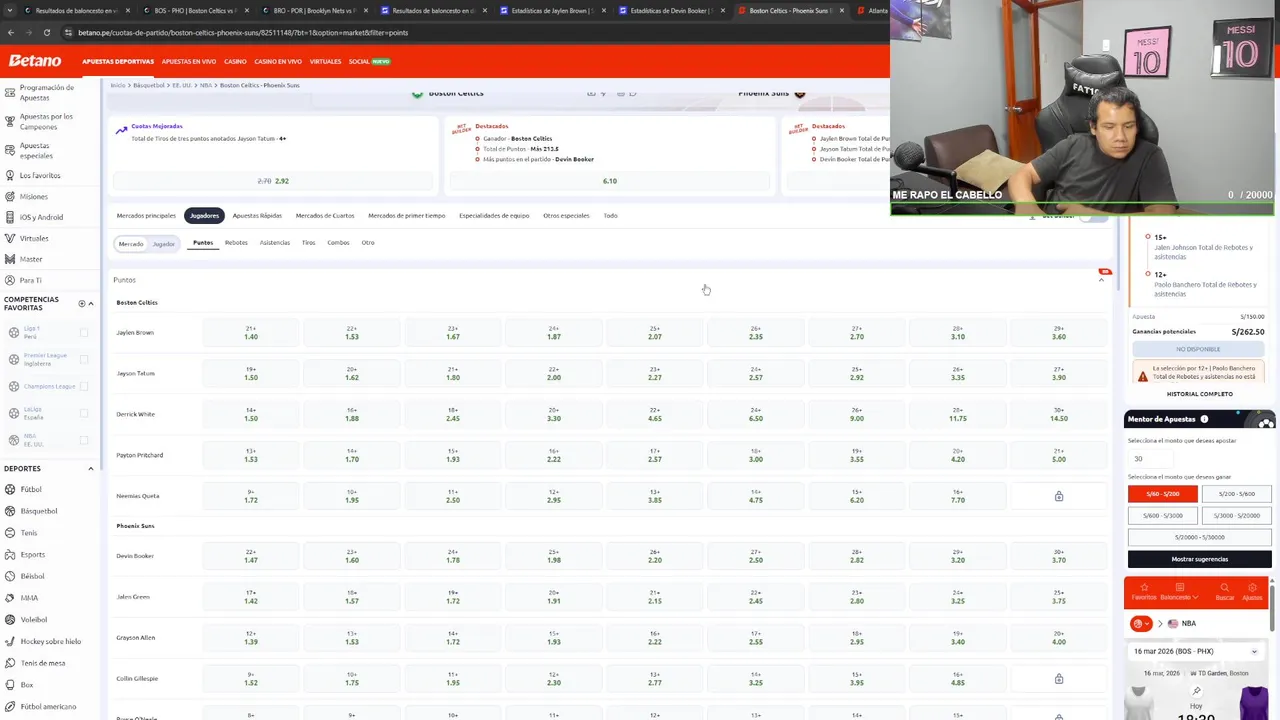Viewport: 1280px width, 720px height.
Task: Click the Básquetbol breadcrumb link
Action: [149, 85]
